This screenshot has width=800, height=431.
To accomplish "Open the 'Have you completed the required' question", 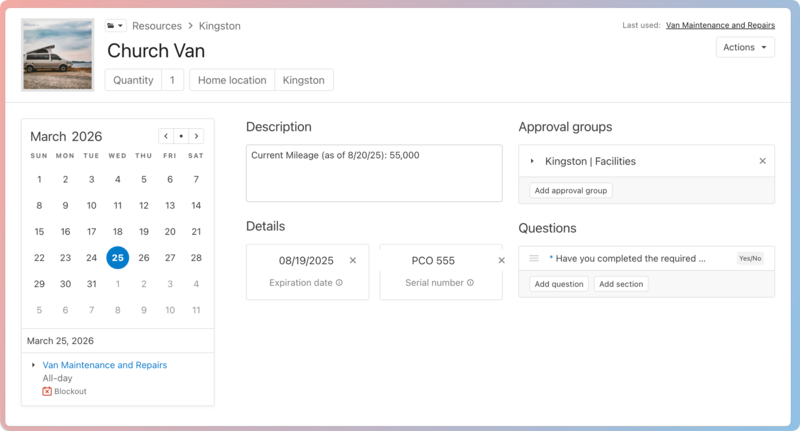I will tap(630, 259).
